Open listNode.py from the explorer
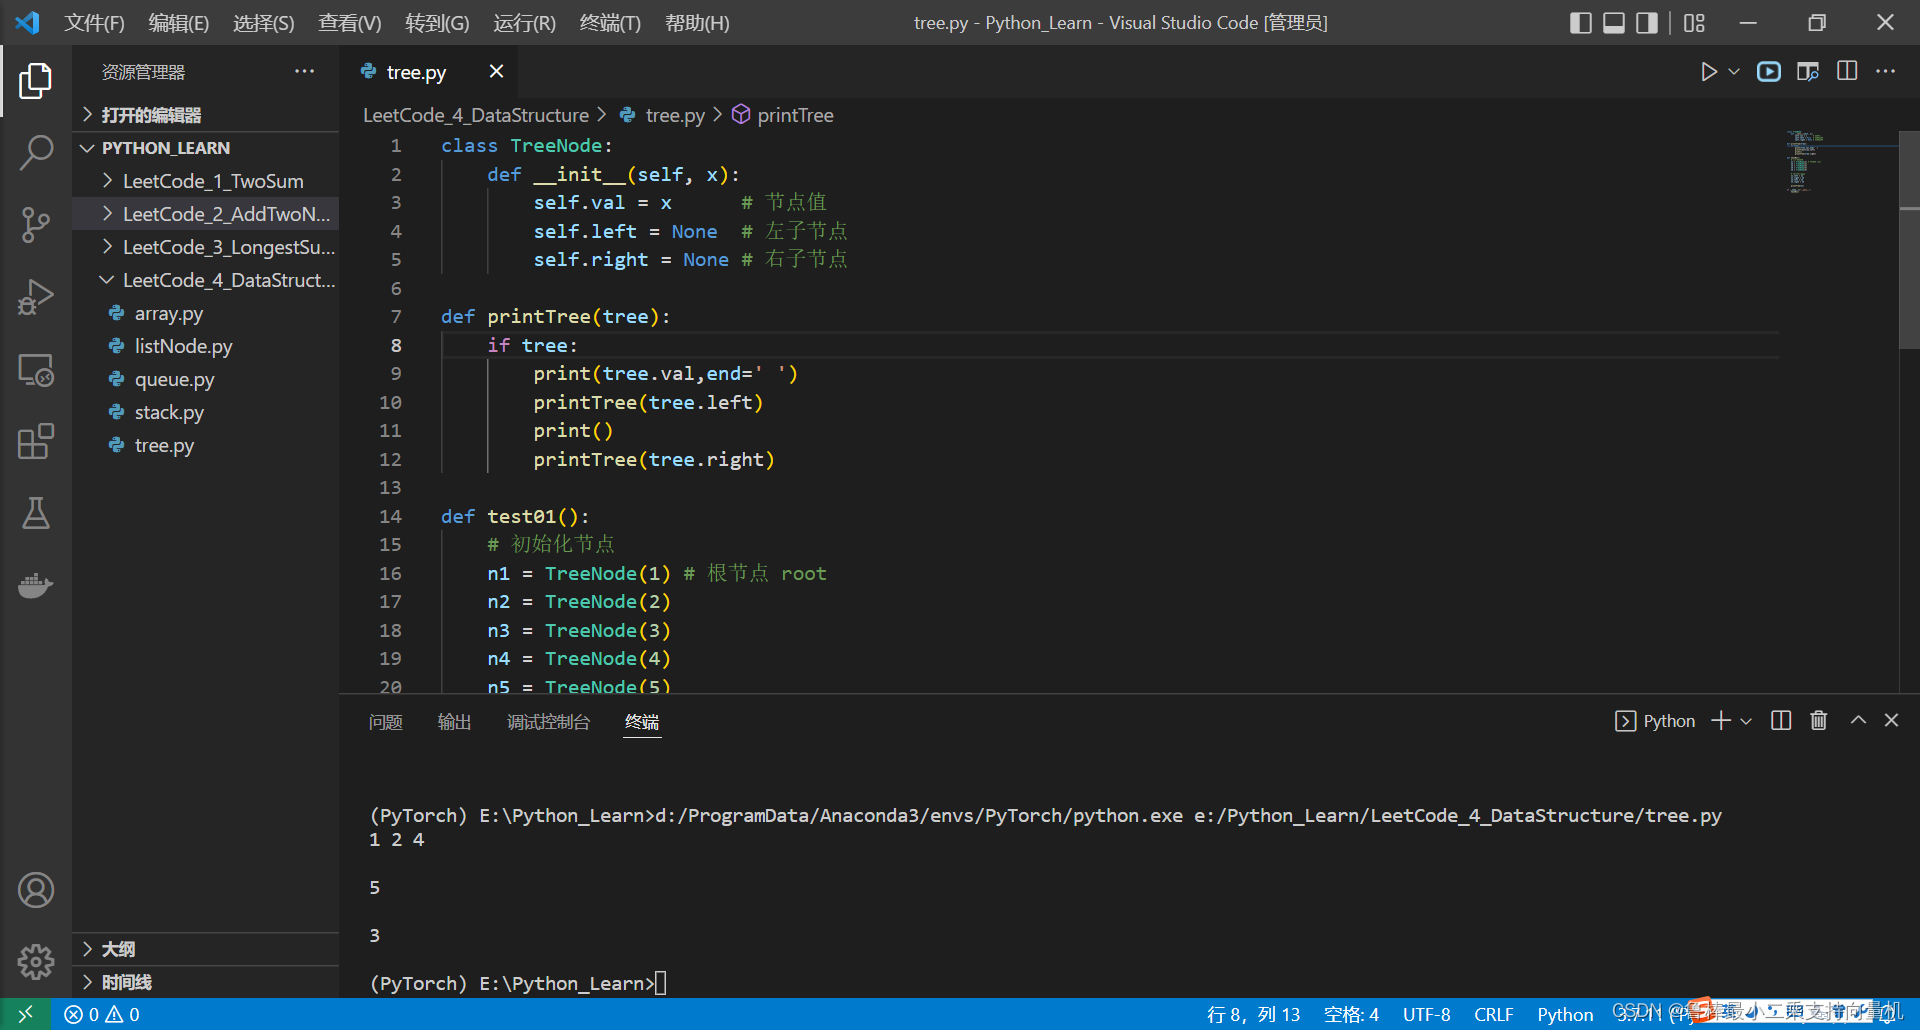The width and height of the screenshot is (1920, 1030). tap(206, 346)
